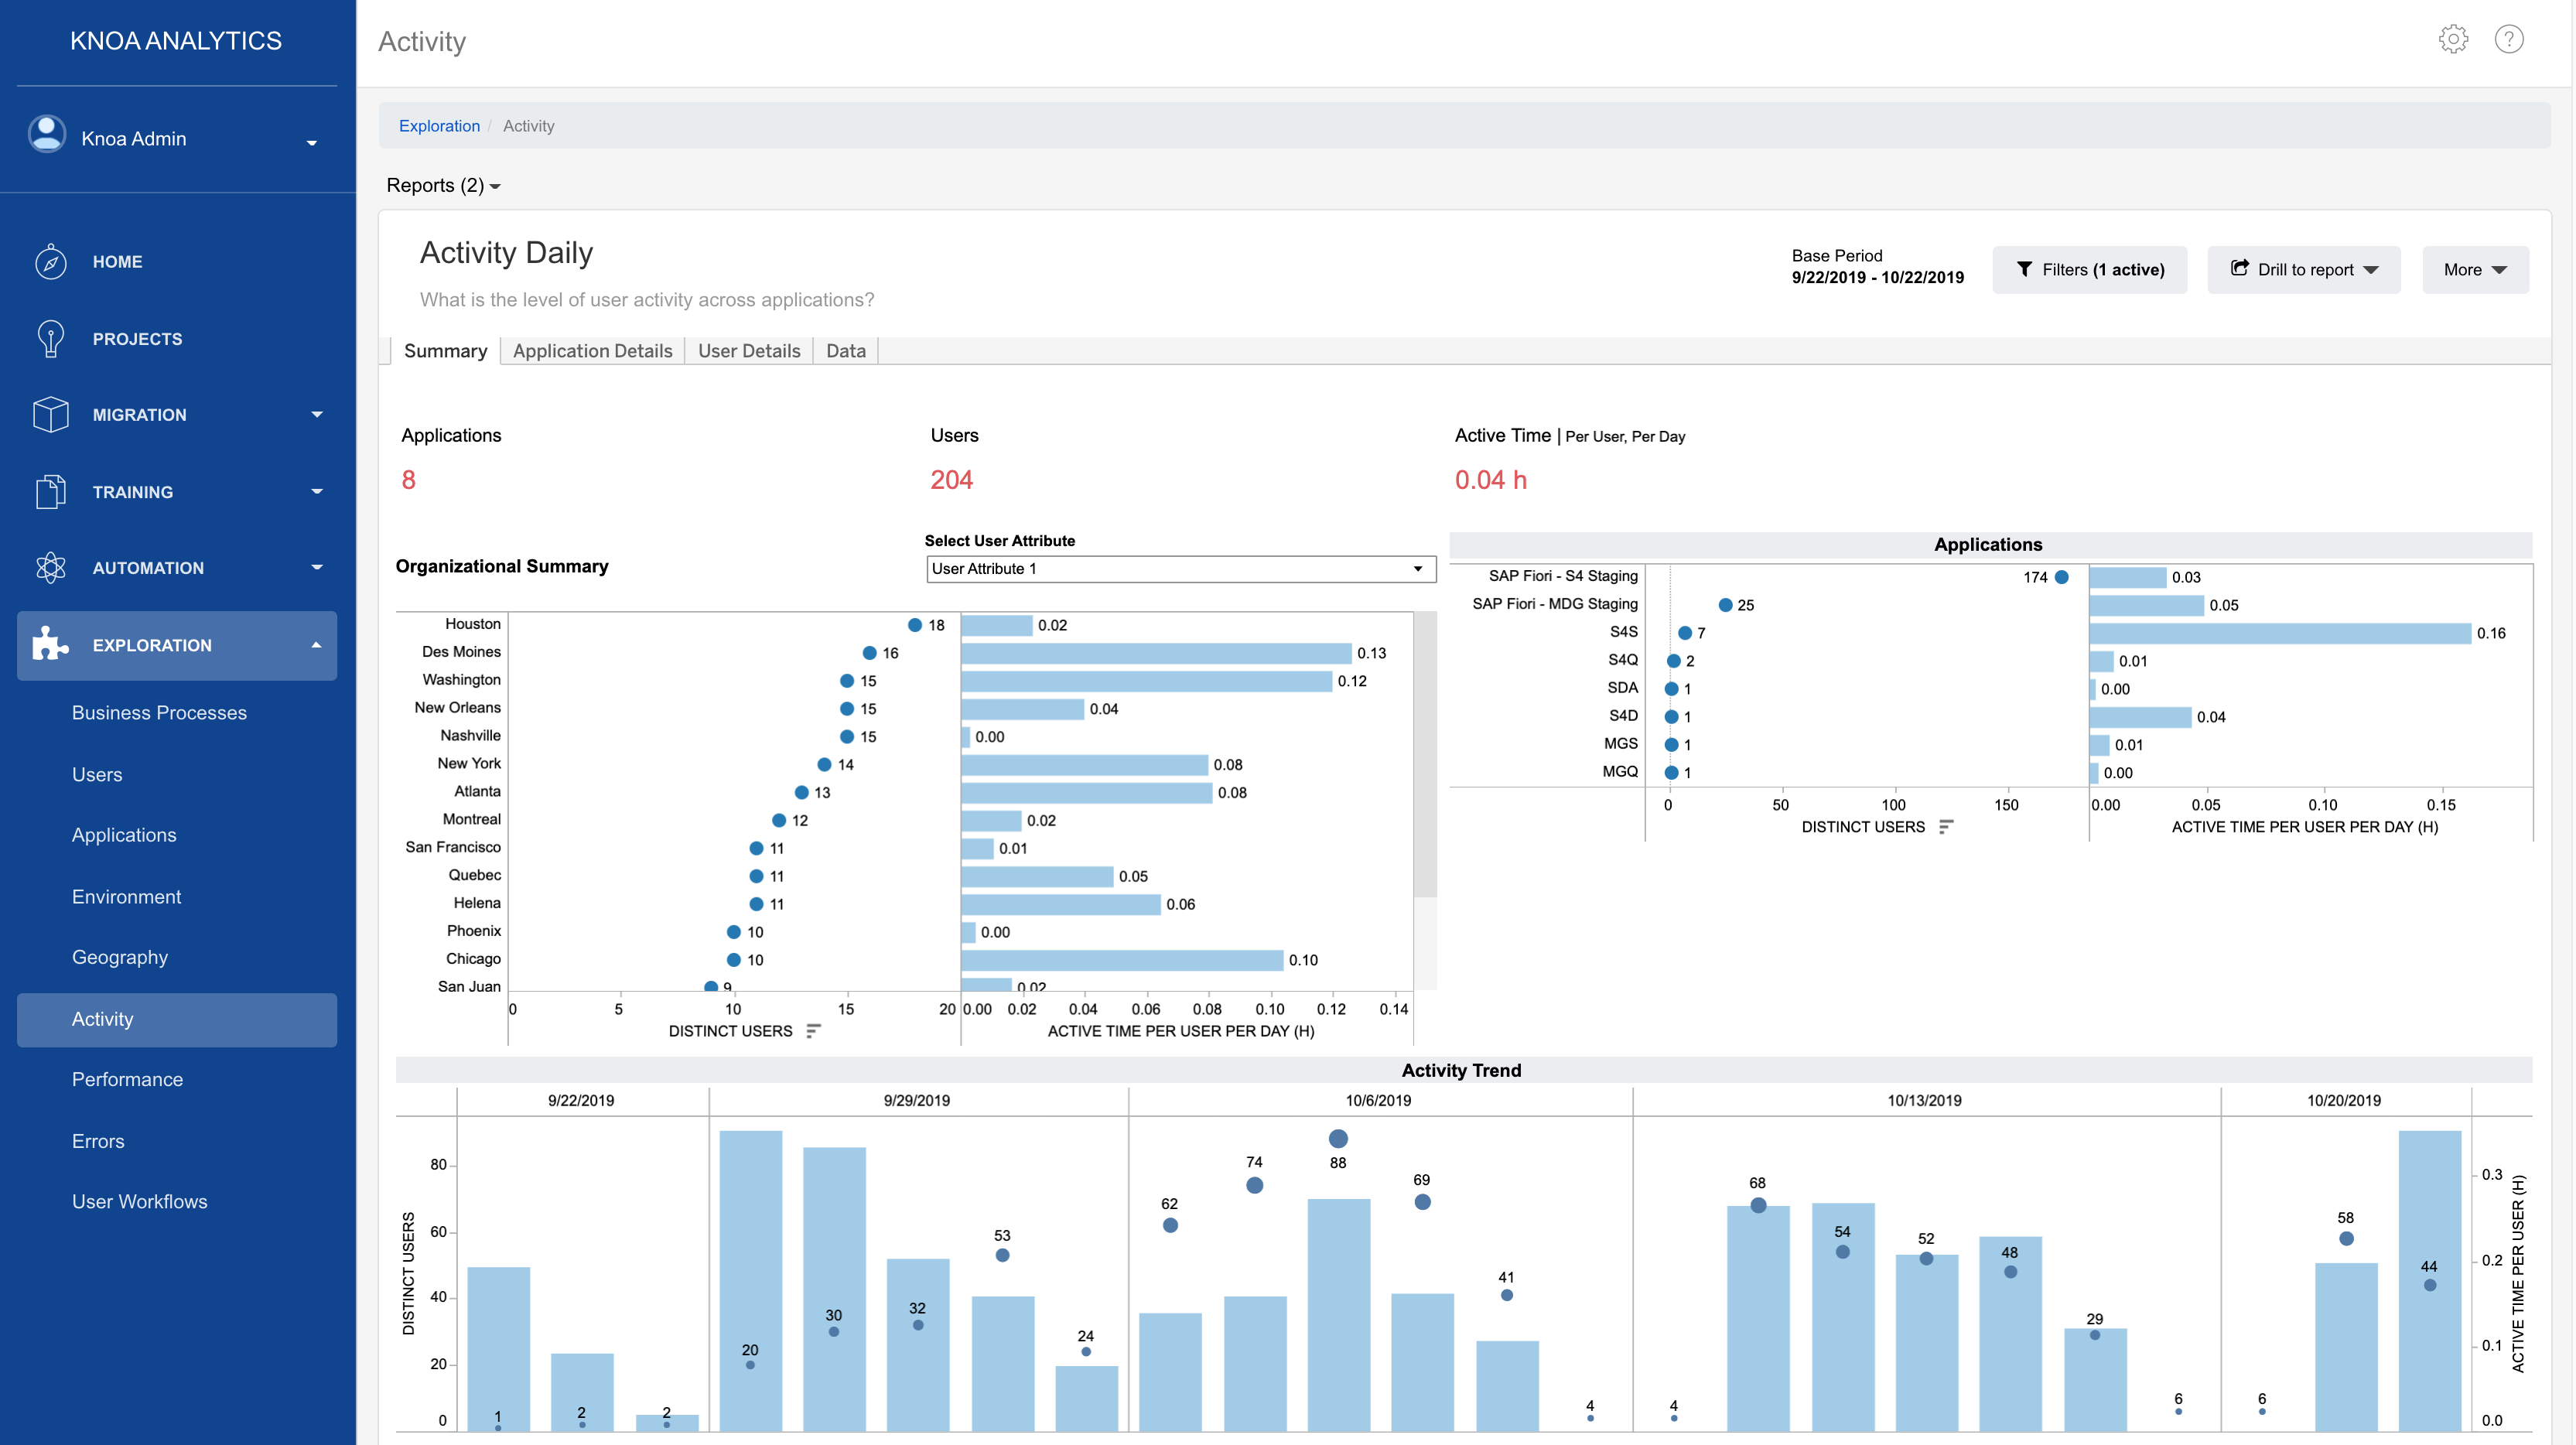The height and width of the screenshot is (1445, 2576).
Task: Click Filters (1 active) button
Action: click(2089, 269)
